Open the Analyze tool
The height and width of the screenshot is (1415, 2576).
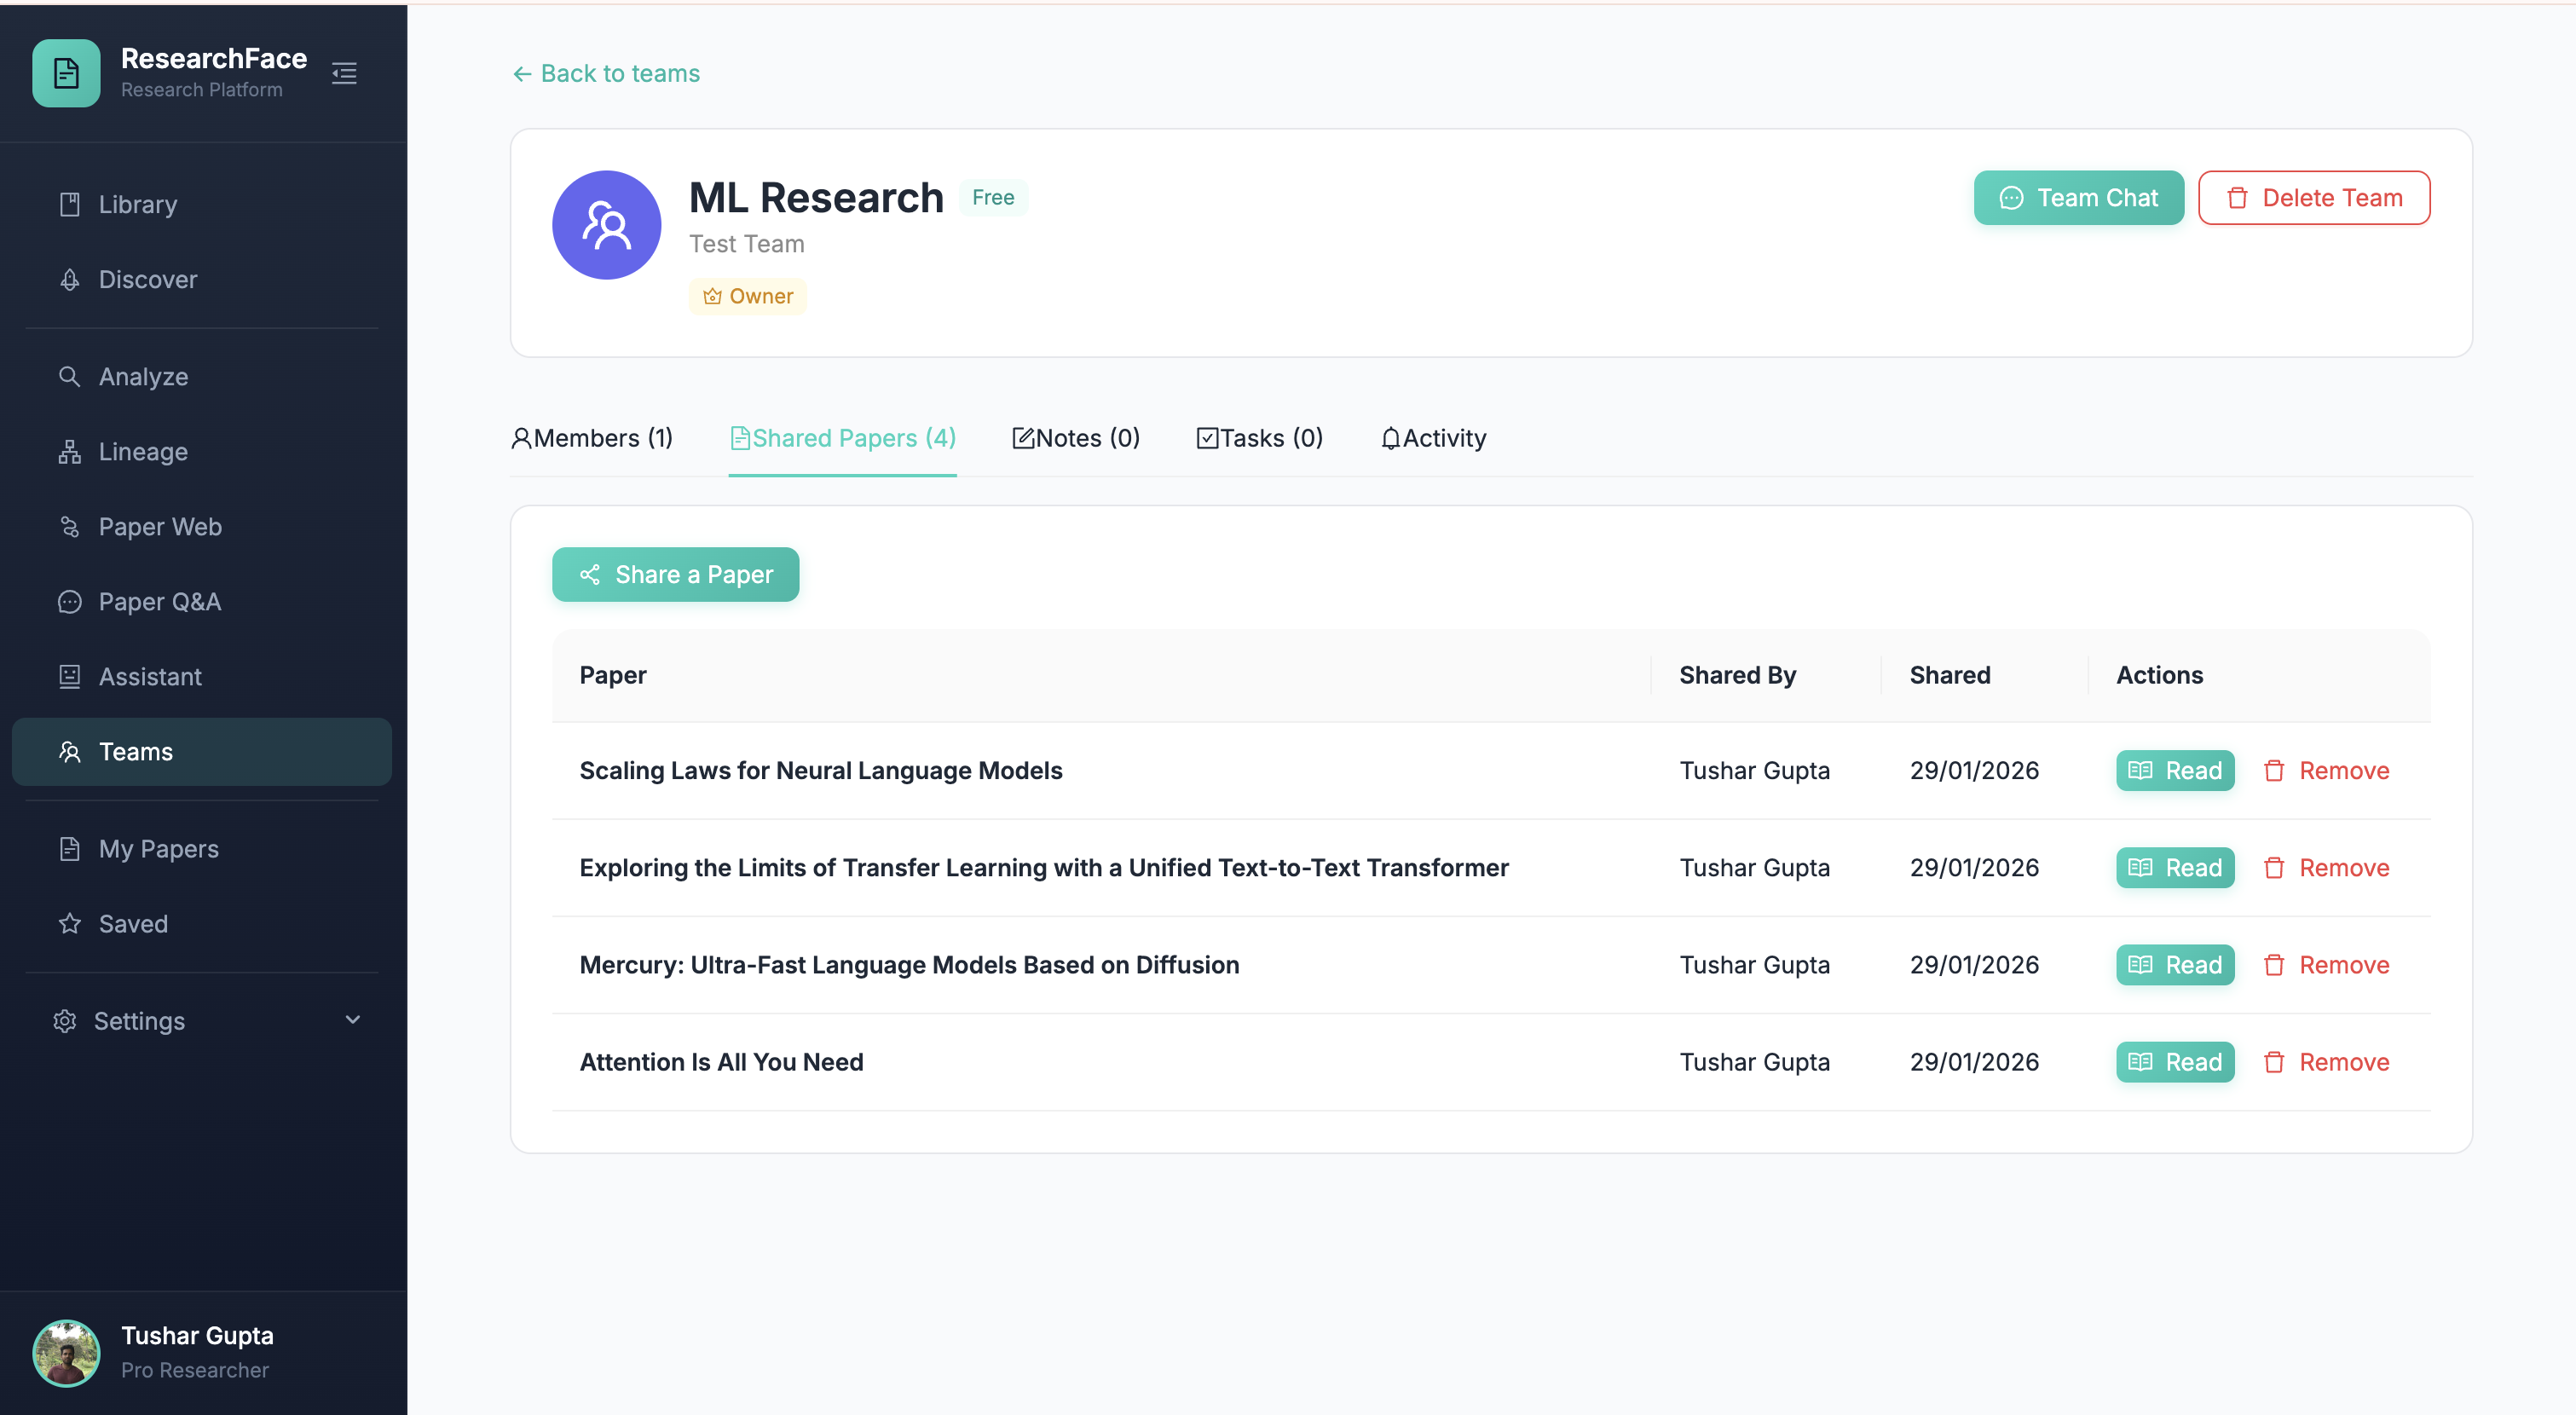coord(143,377)
